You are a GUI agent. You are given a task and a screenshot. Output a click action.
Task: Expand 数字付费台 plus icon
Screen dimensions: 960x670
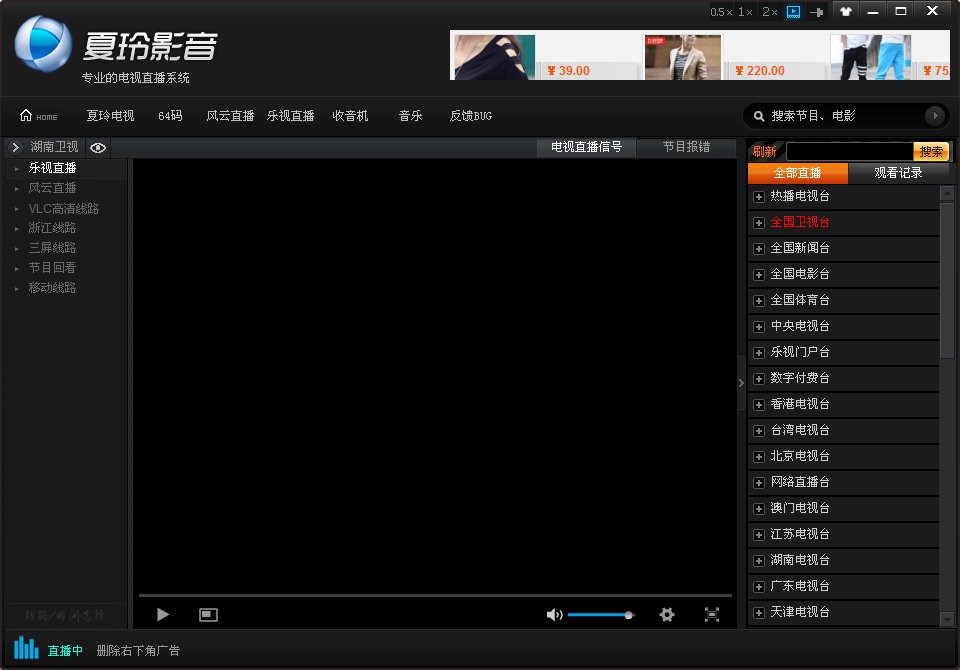point(759,378)
